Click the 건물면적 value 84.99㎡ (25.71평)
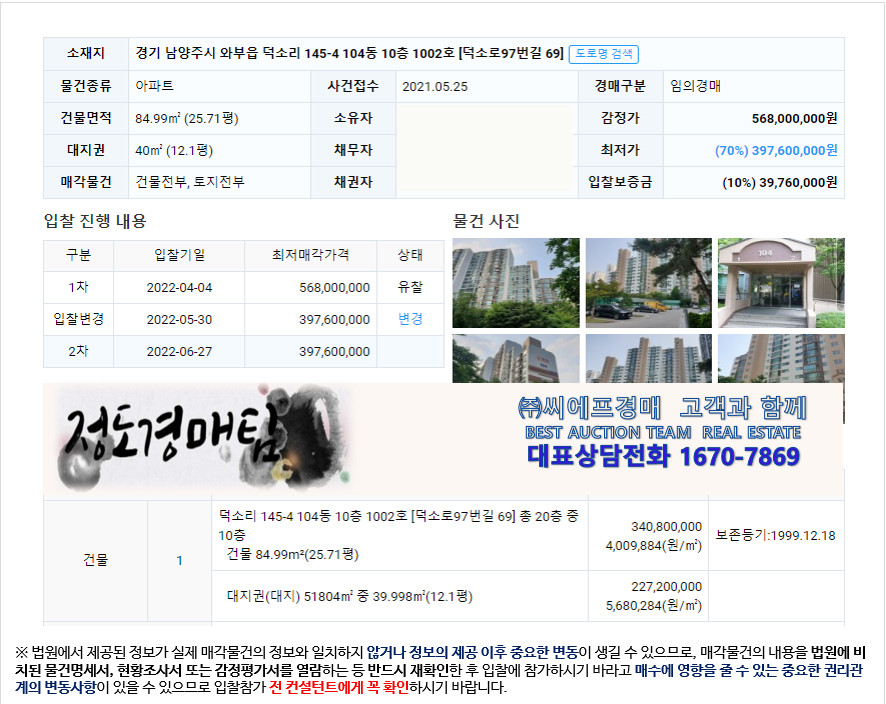 (x=187, y=118)
